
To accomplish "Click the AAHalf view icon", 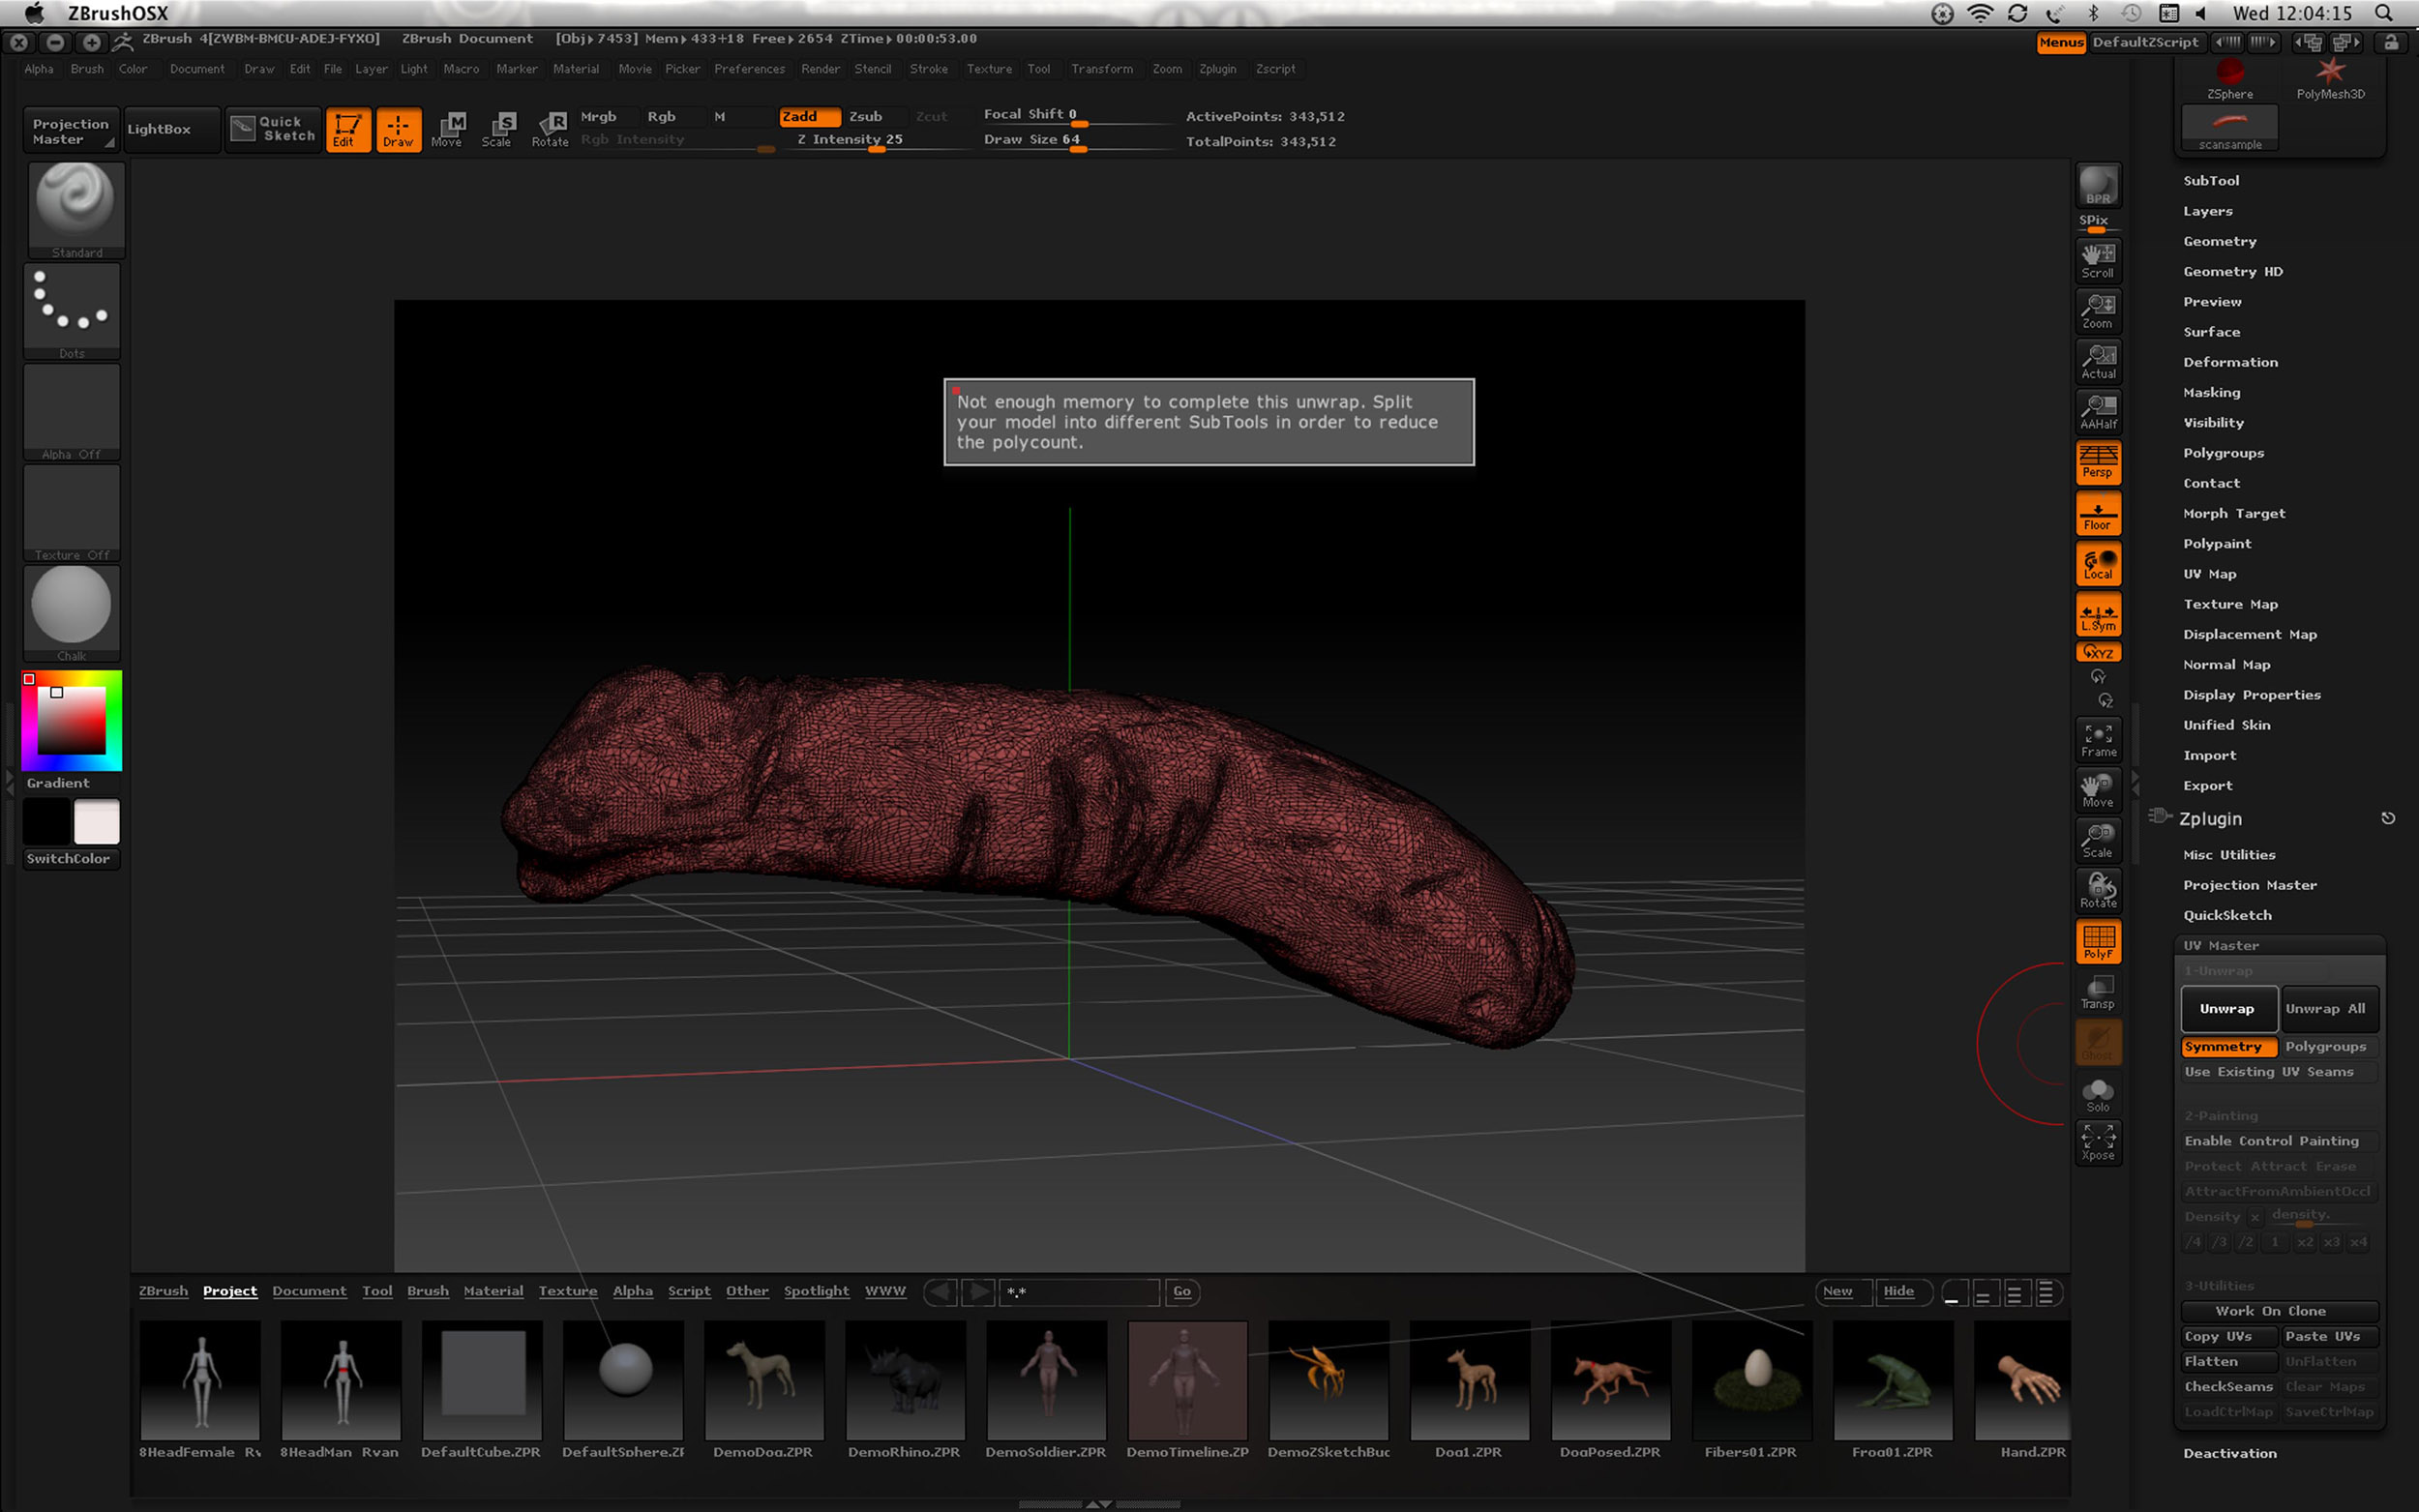I will tap(2098, 411).
